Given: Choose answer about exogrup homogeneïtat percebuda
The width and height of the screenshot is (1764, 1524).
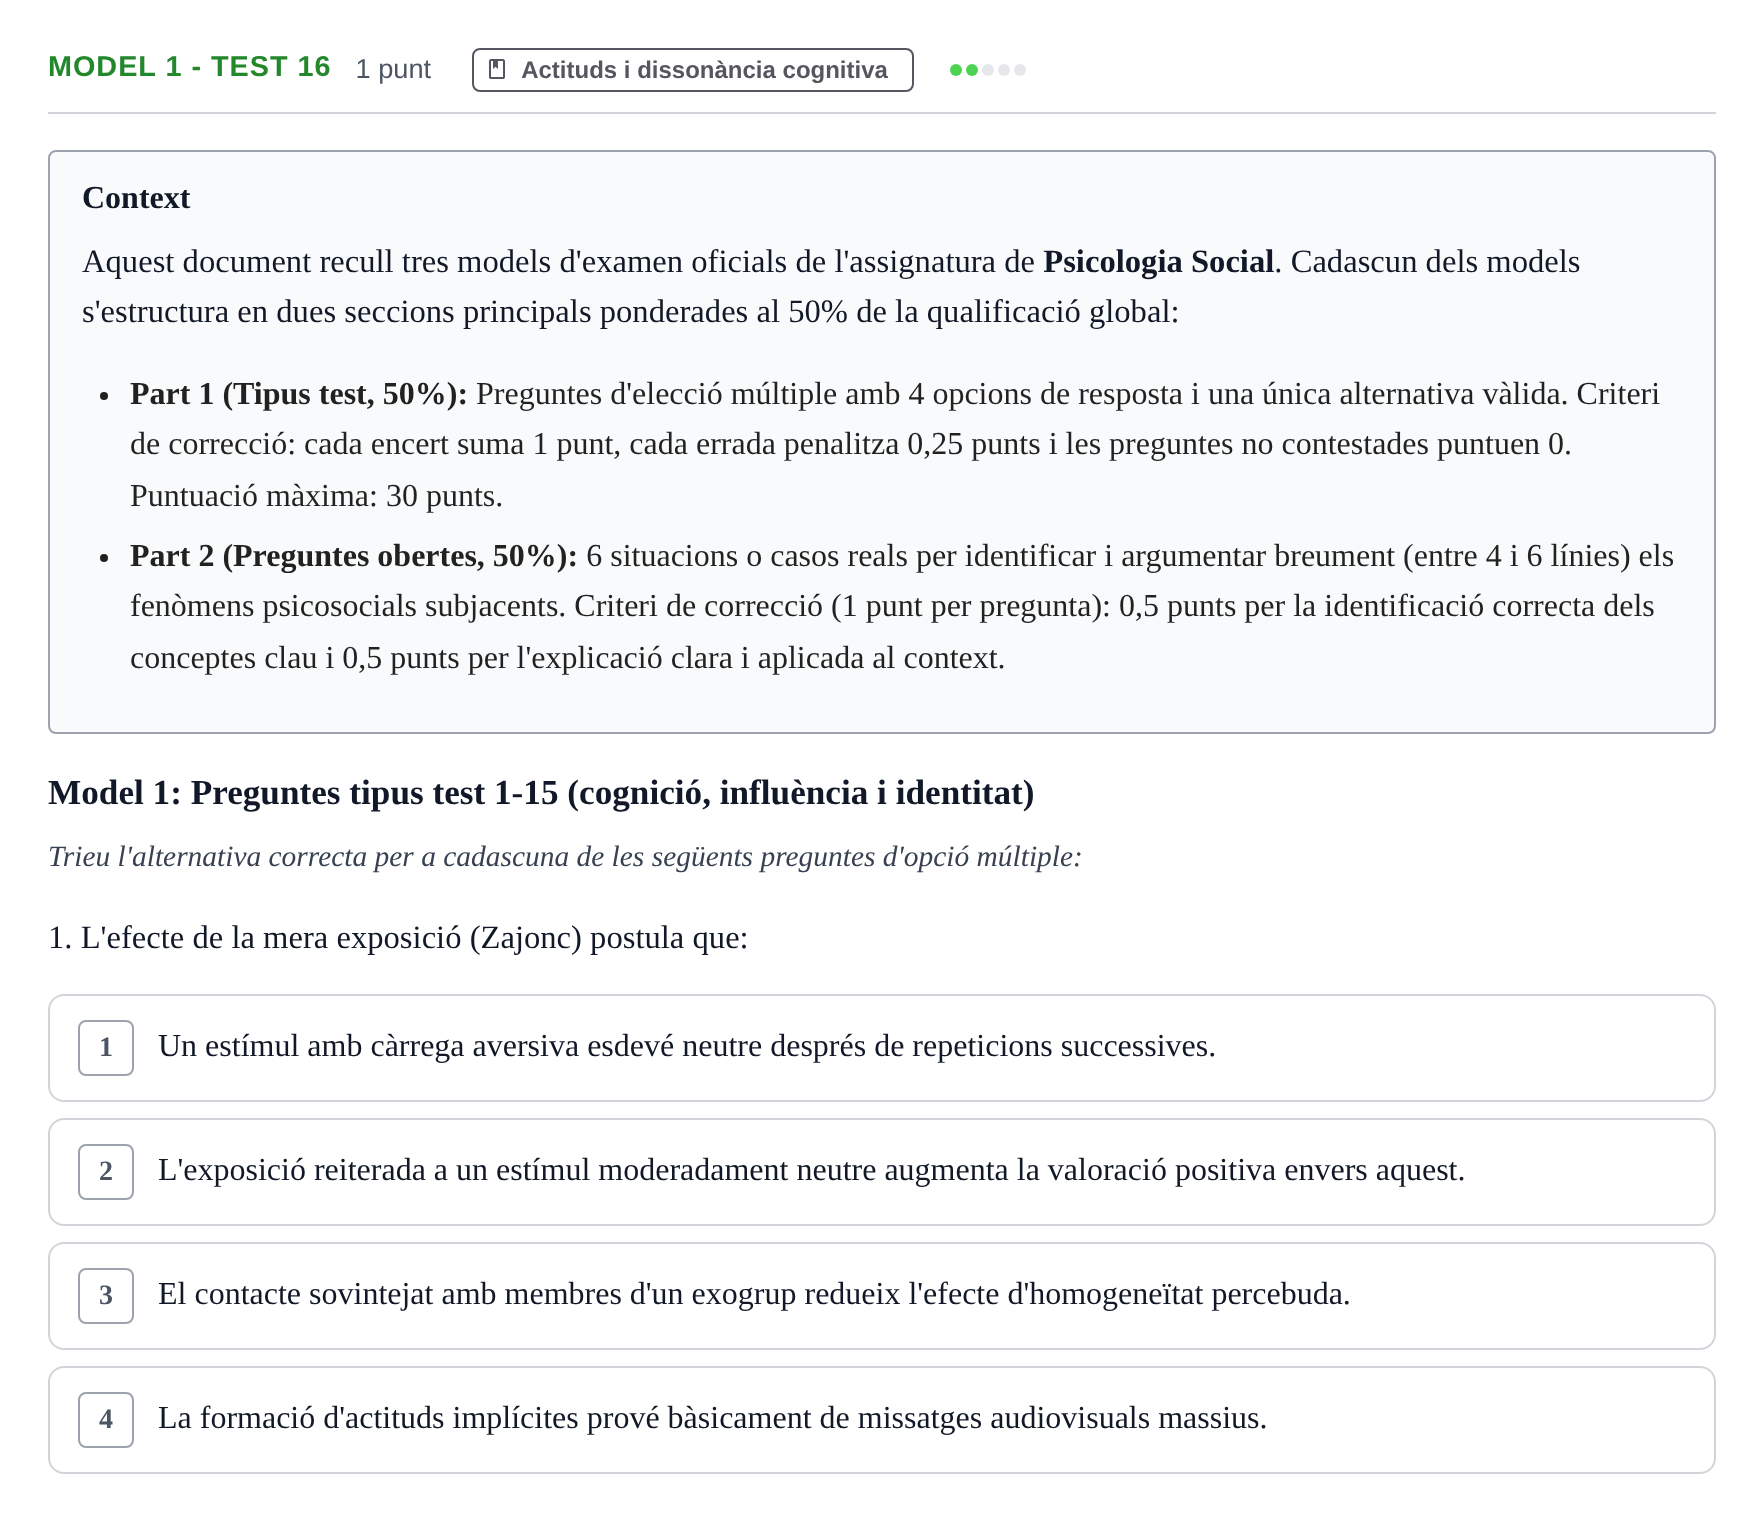Looking at the screenshot, I should [x=881, y=1296].
